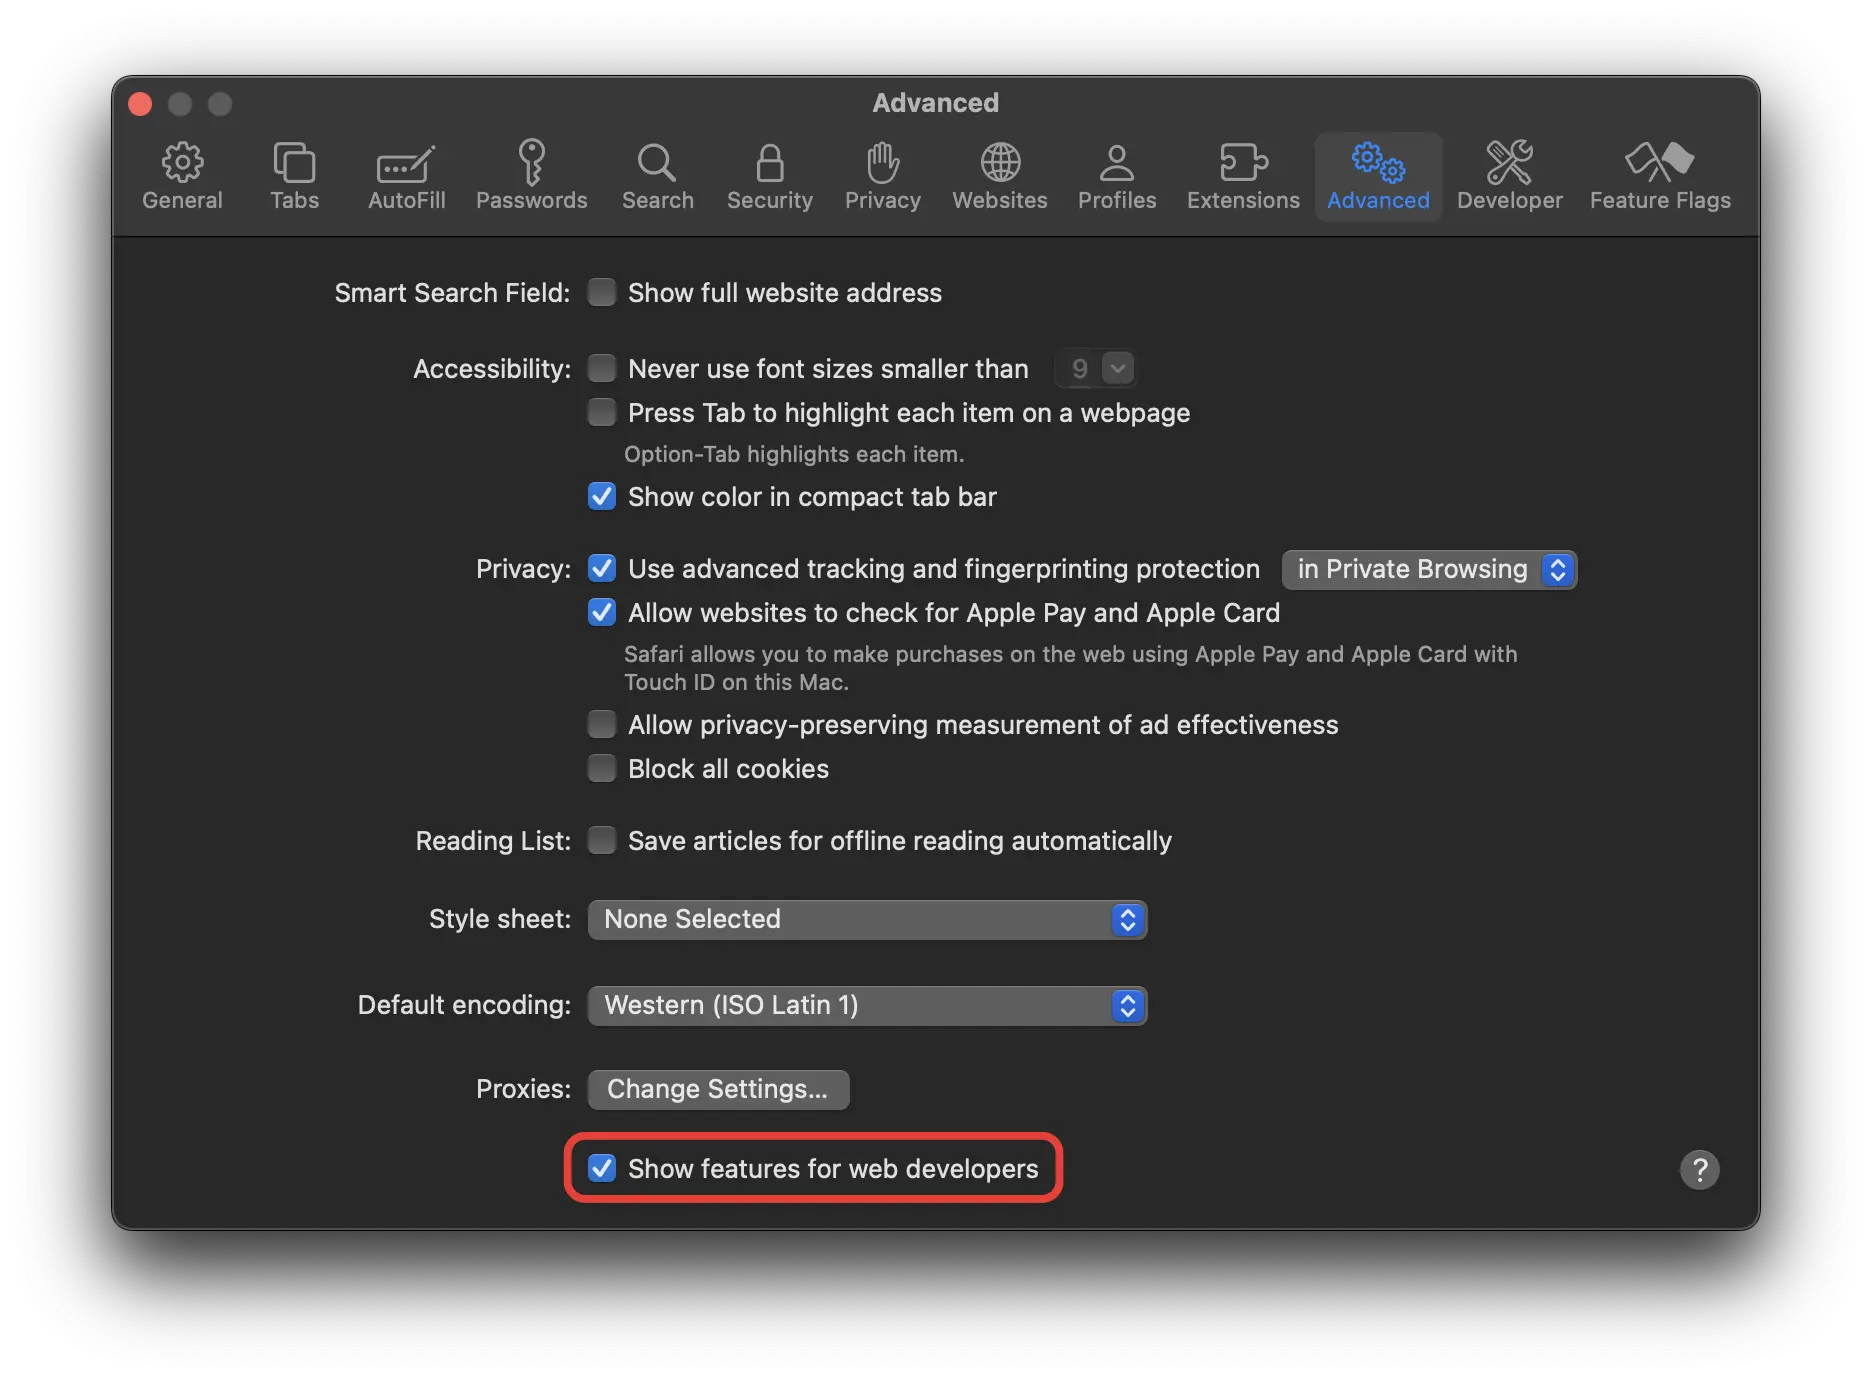
Task: Click Change Settings for Proxies
Action: coord(718,1090)
